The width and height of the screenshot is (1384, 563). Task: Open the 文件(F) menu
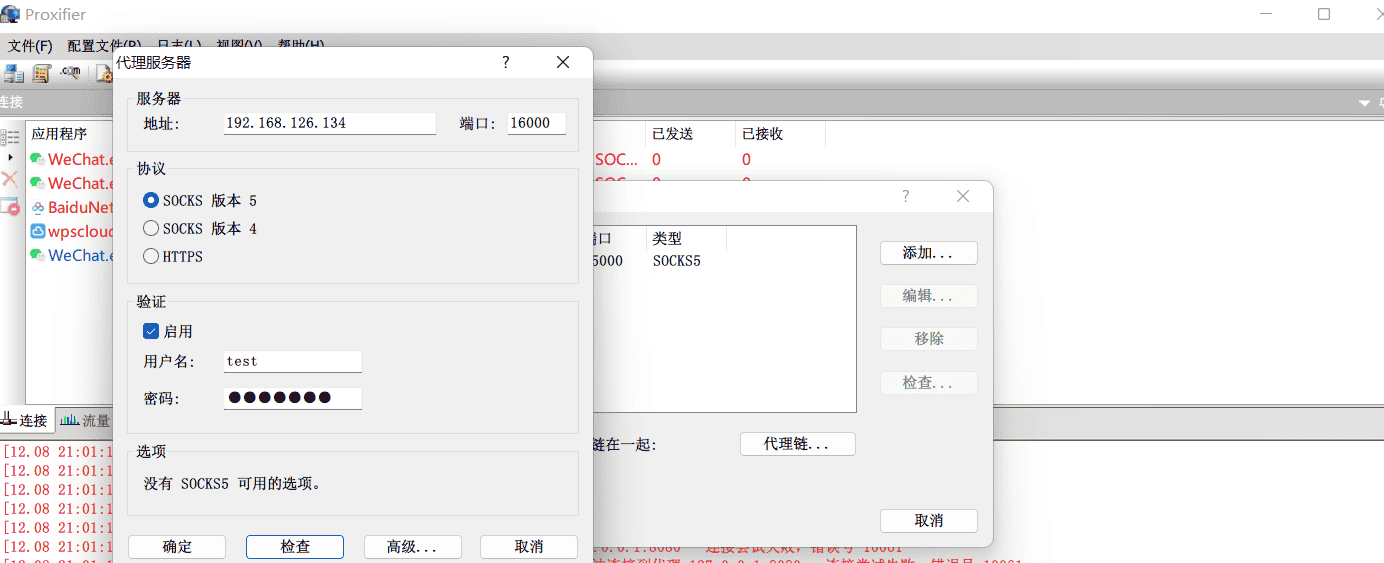(30, 46)
